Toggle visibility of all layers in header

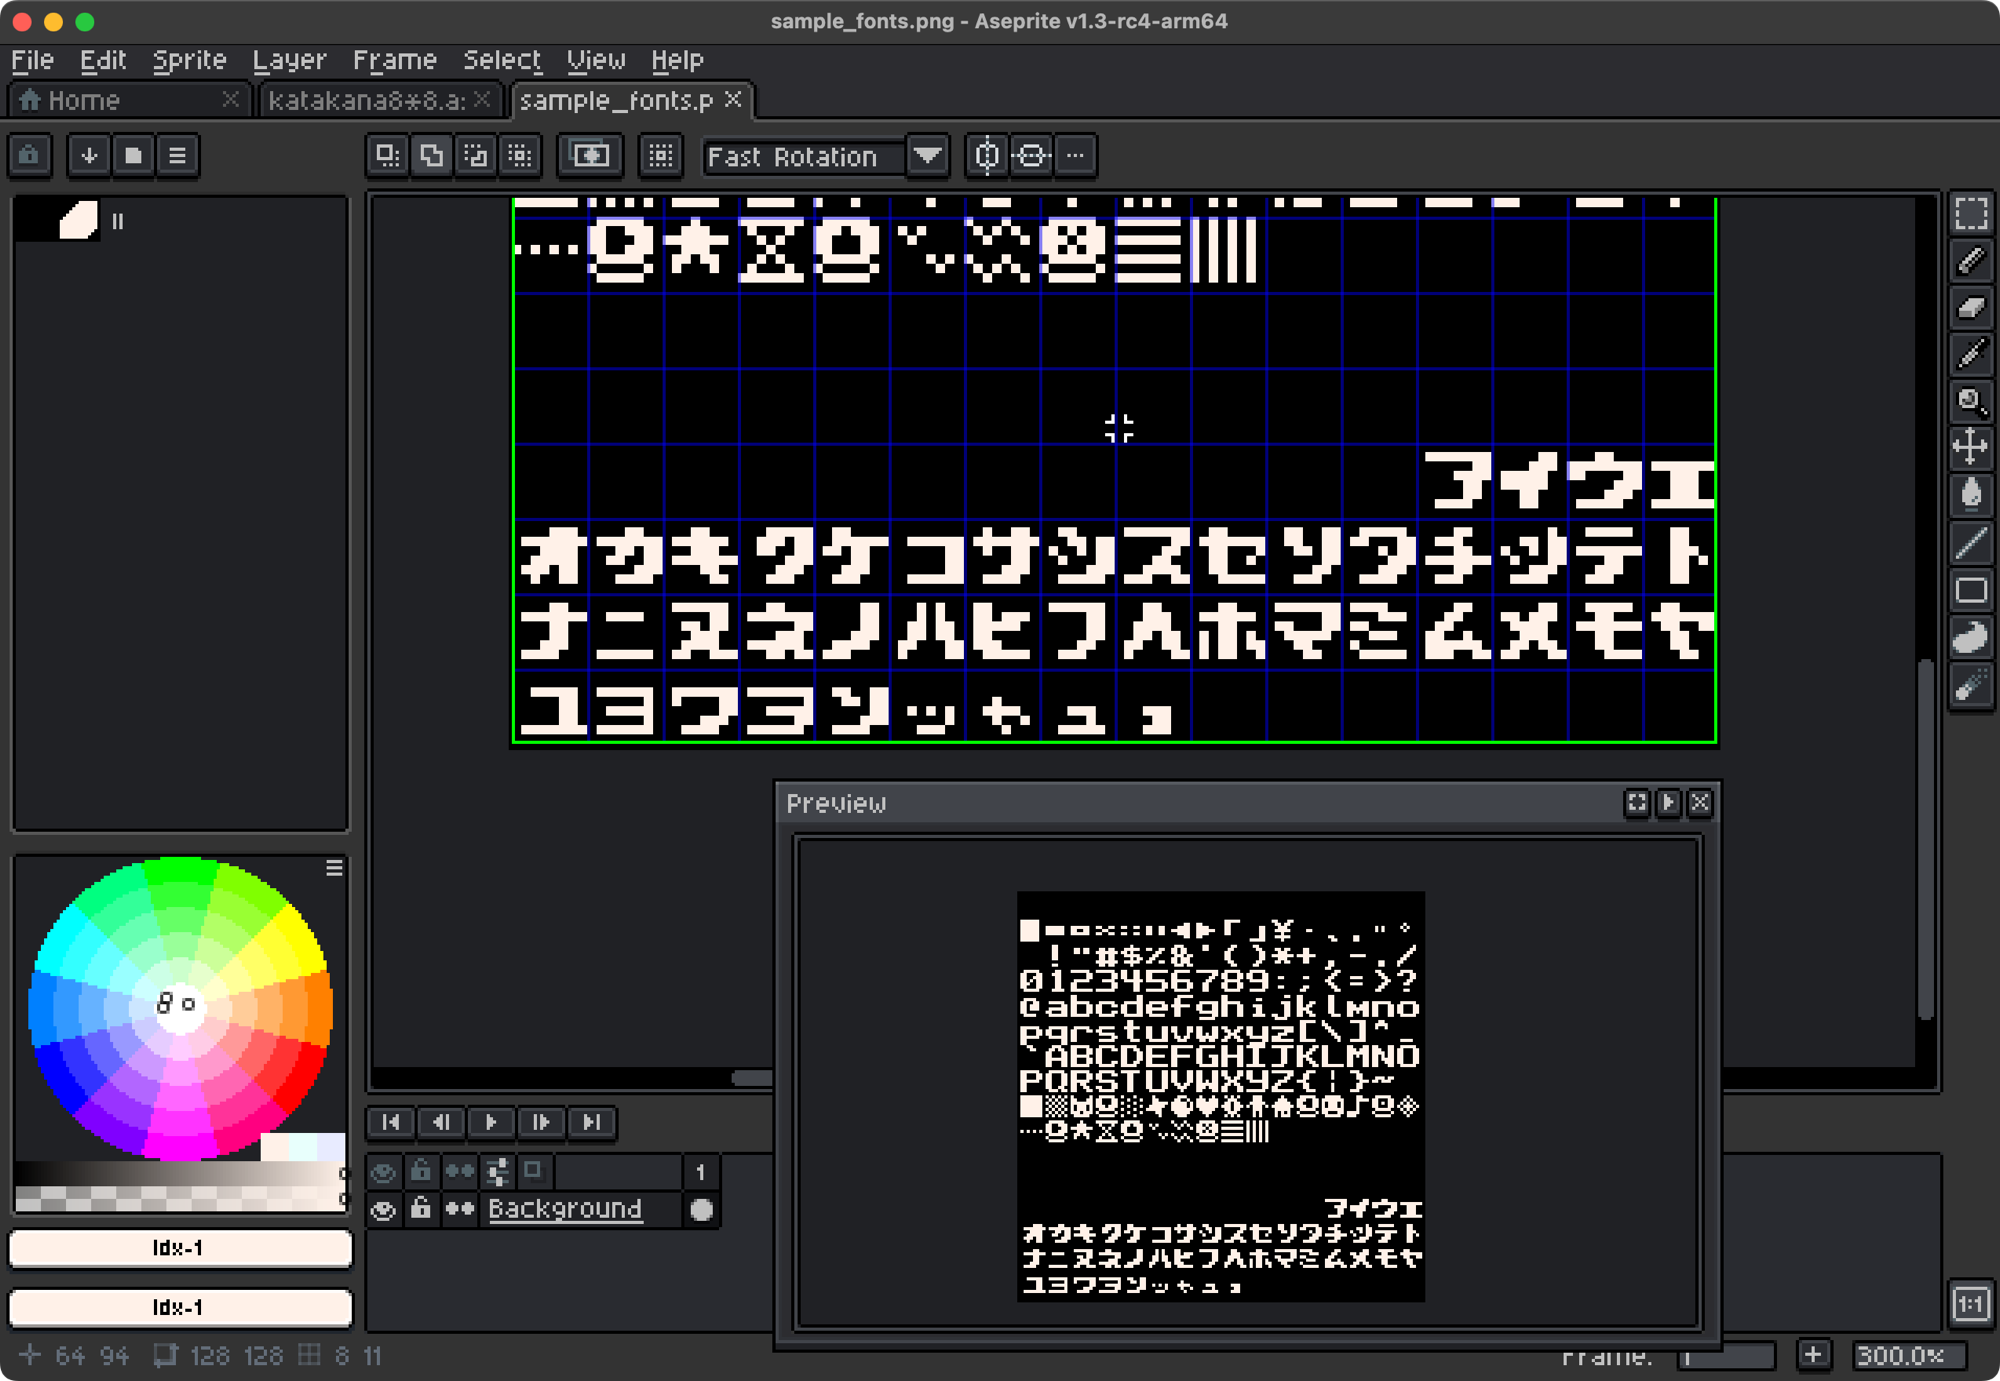[383, 1171]
